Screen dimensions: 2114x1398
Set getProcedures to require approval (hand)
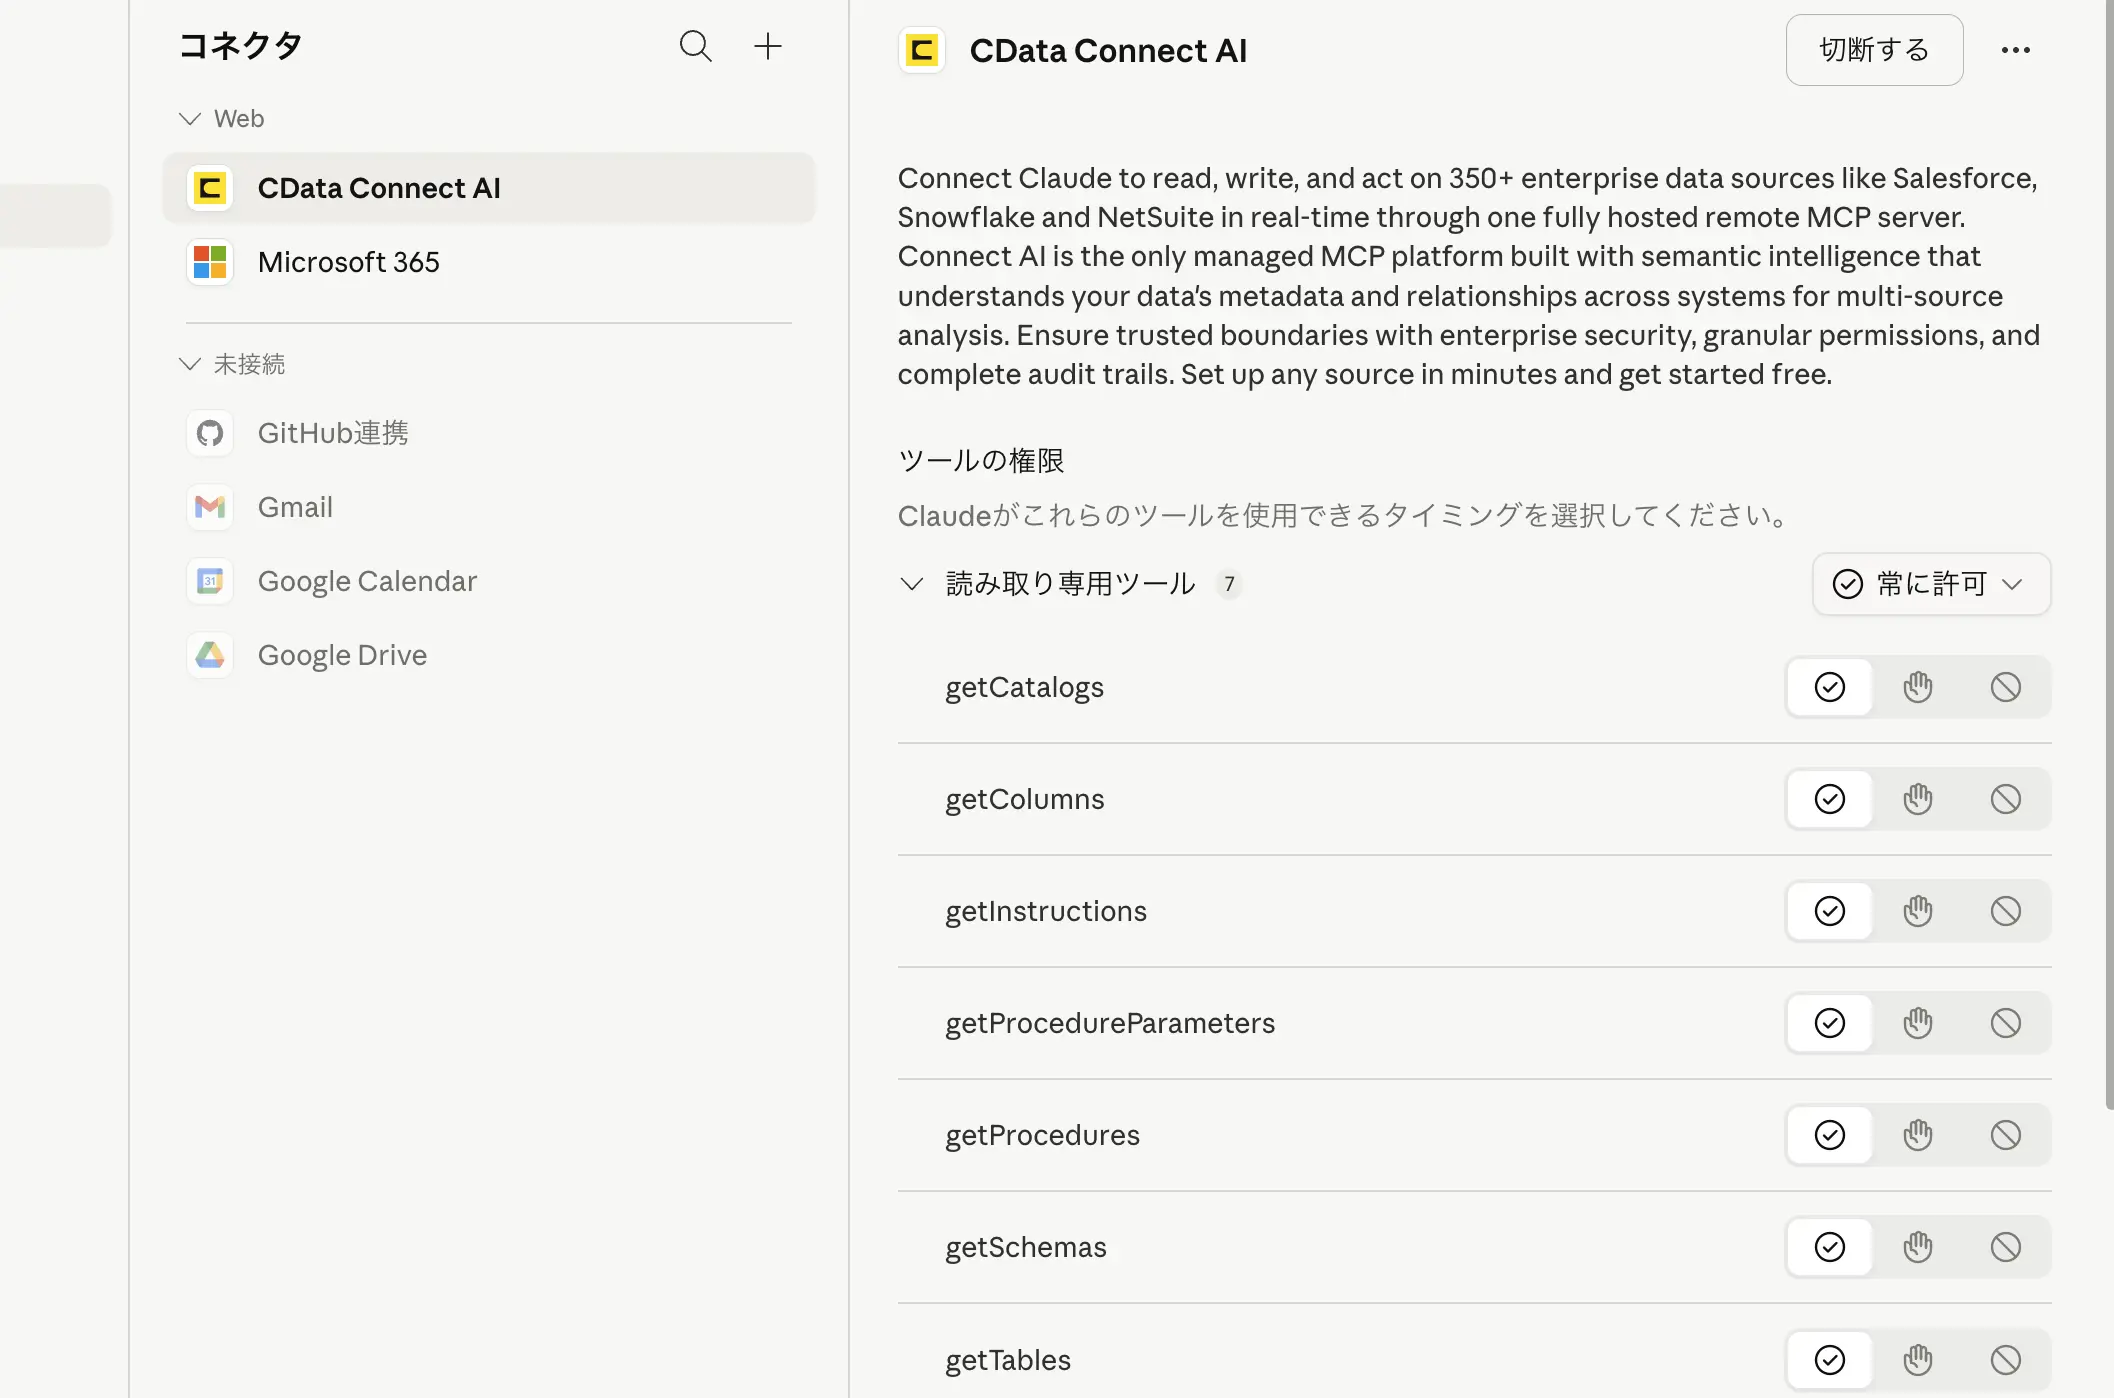pyautogui.click(x=1918, y=1135)
